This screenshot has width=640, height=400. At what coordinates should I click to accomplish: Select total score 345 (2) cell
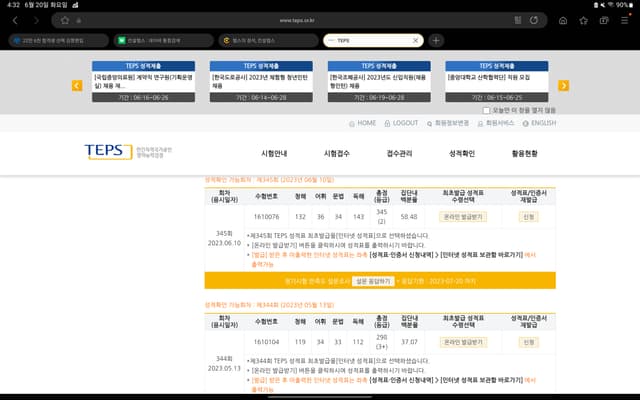pos(381,217)
